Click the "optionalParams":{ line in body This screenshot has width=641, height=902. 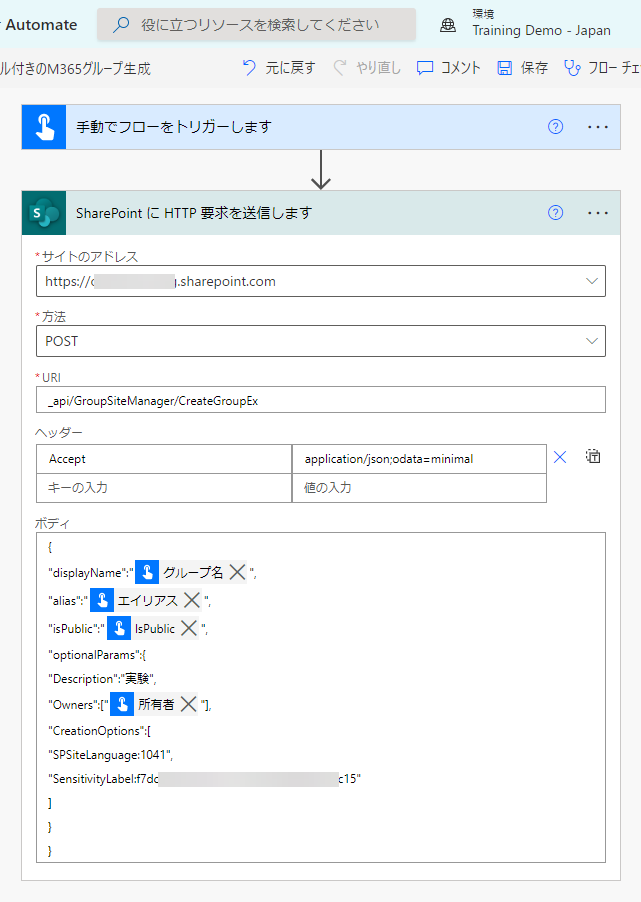pyautogui.click(x=97, y=655)
